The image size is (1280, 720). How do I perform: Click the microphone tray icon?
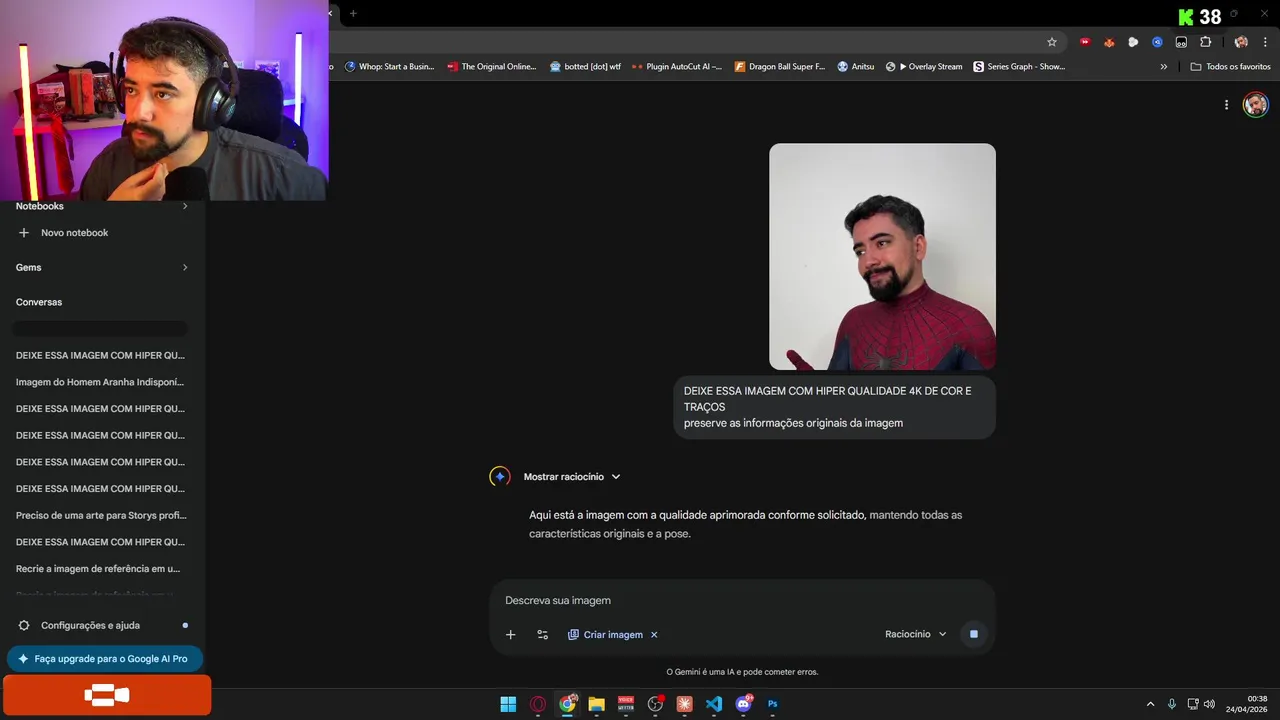click(1172, 704)
